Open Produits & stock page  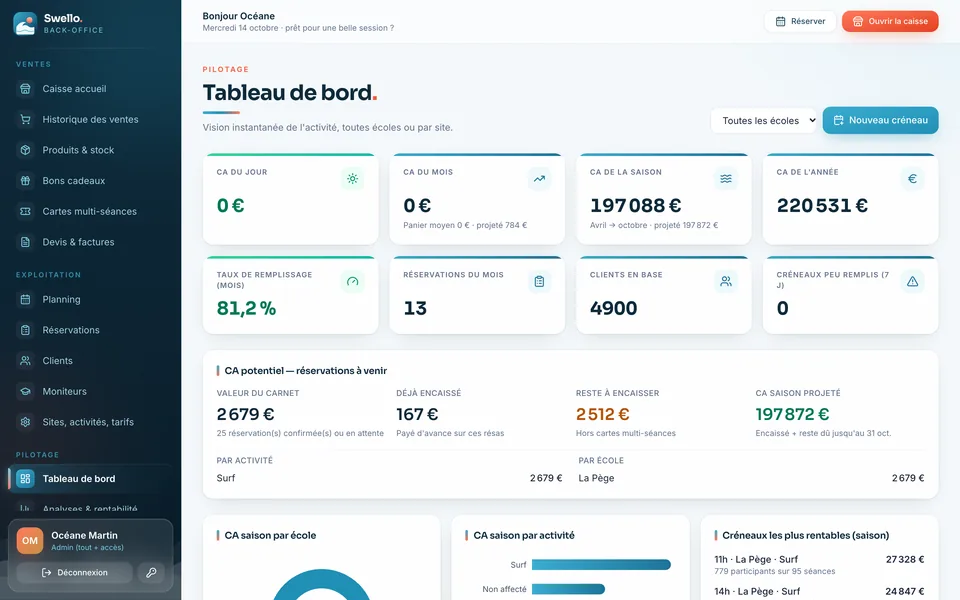[x=91, y=150]
